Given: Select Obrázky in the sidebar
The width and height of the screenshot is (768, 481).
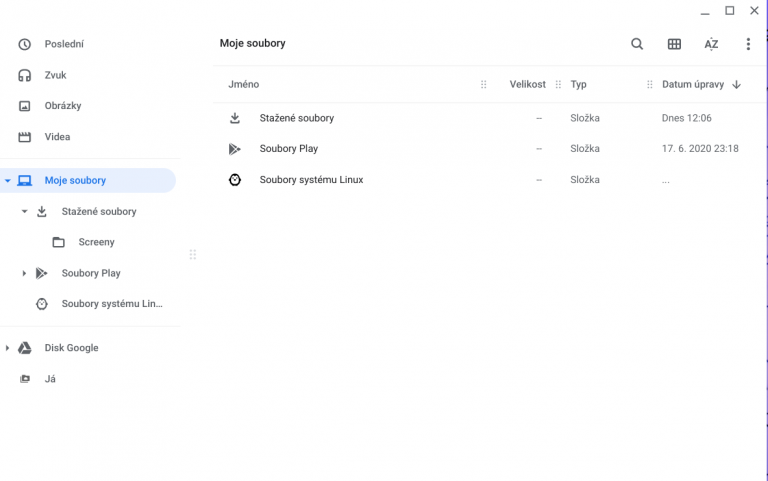Looking at the screenshot, I should click(62, 106).
